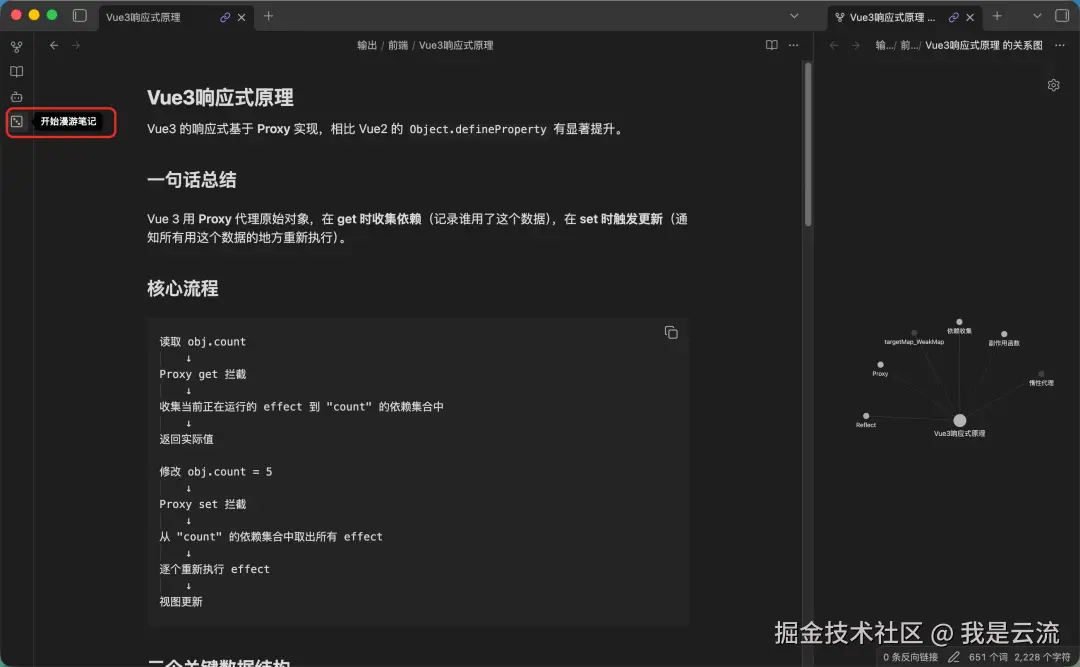Viewport: 1080px width, 667px height.
Task: Click Vue3响应式原理 的关系图 pane title
Action: click(x=984, y=45)
